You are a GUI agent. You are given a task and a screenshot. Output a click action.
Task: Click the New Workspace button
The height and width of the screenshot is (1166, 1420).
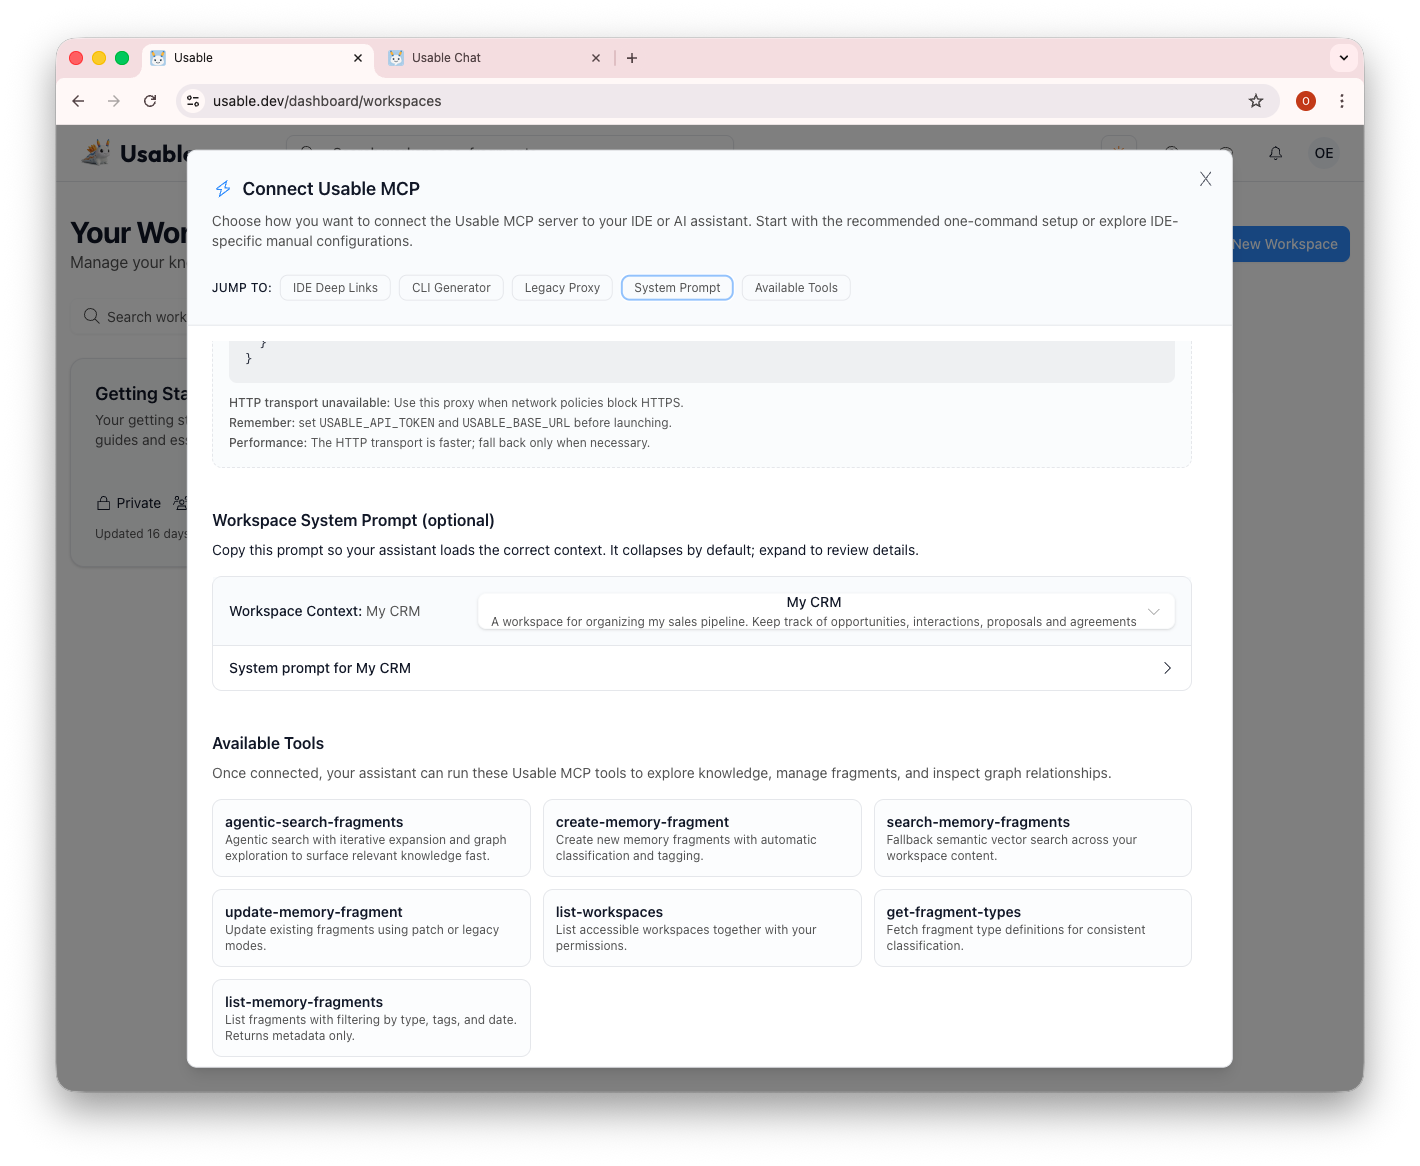1283,244
